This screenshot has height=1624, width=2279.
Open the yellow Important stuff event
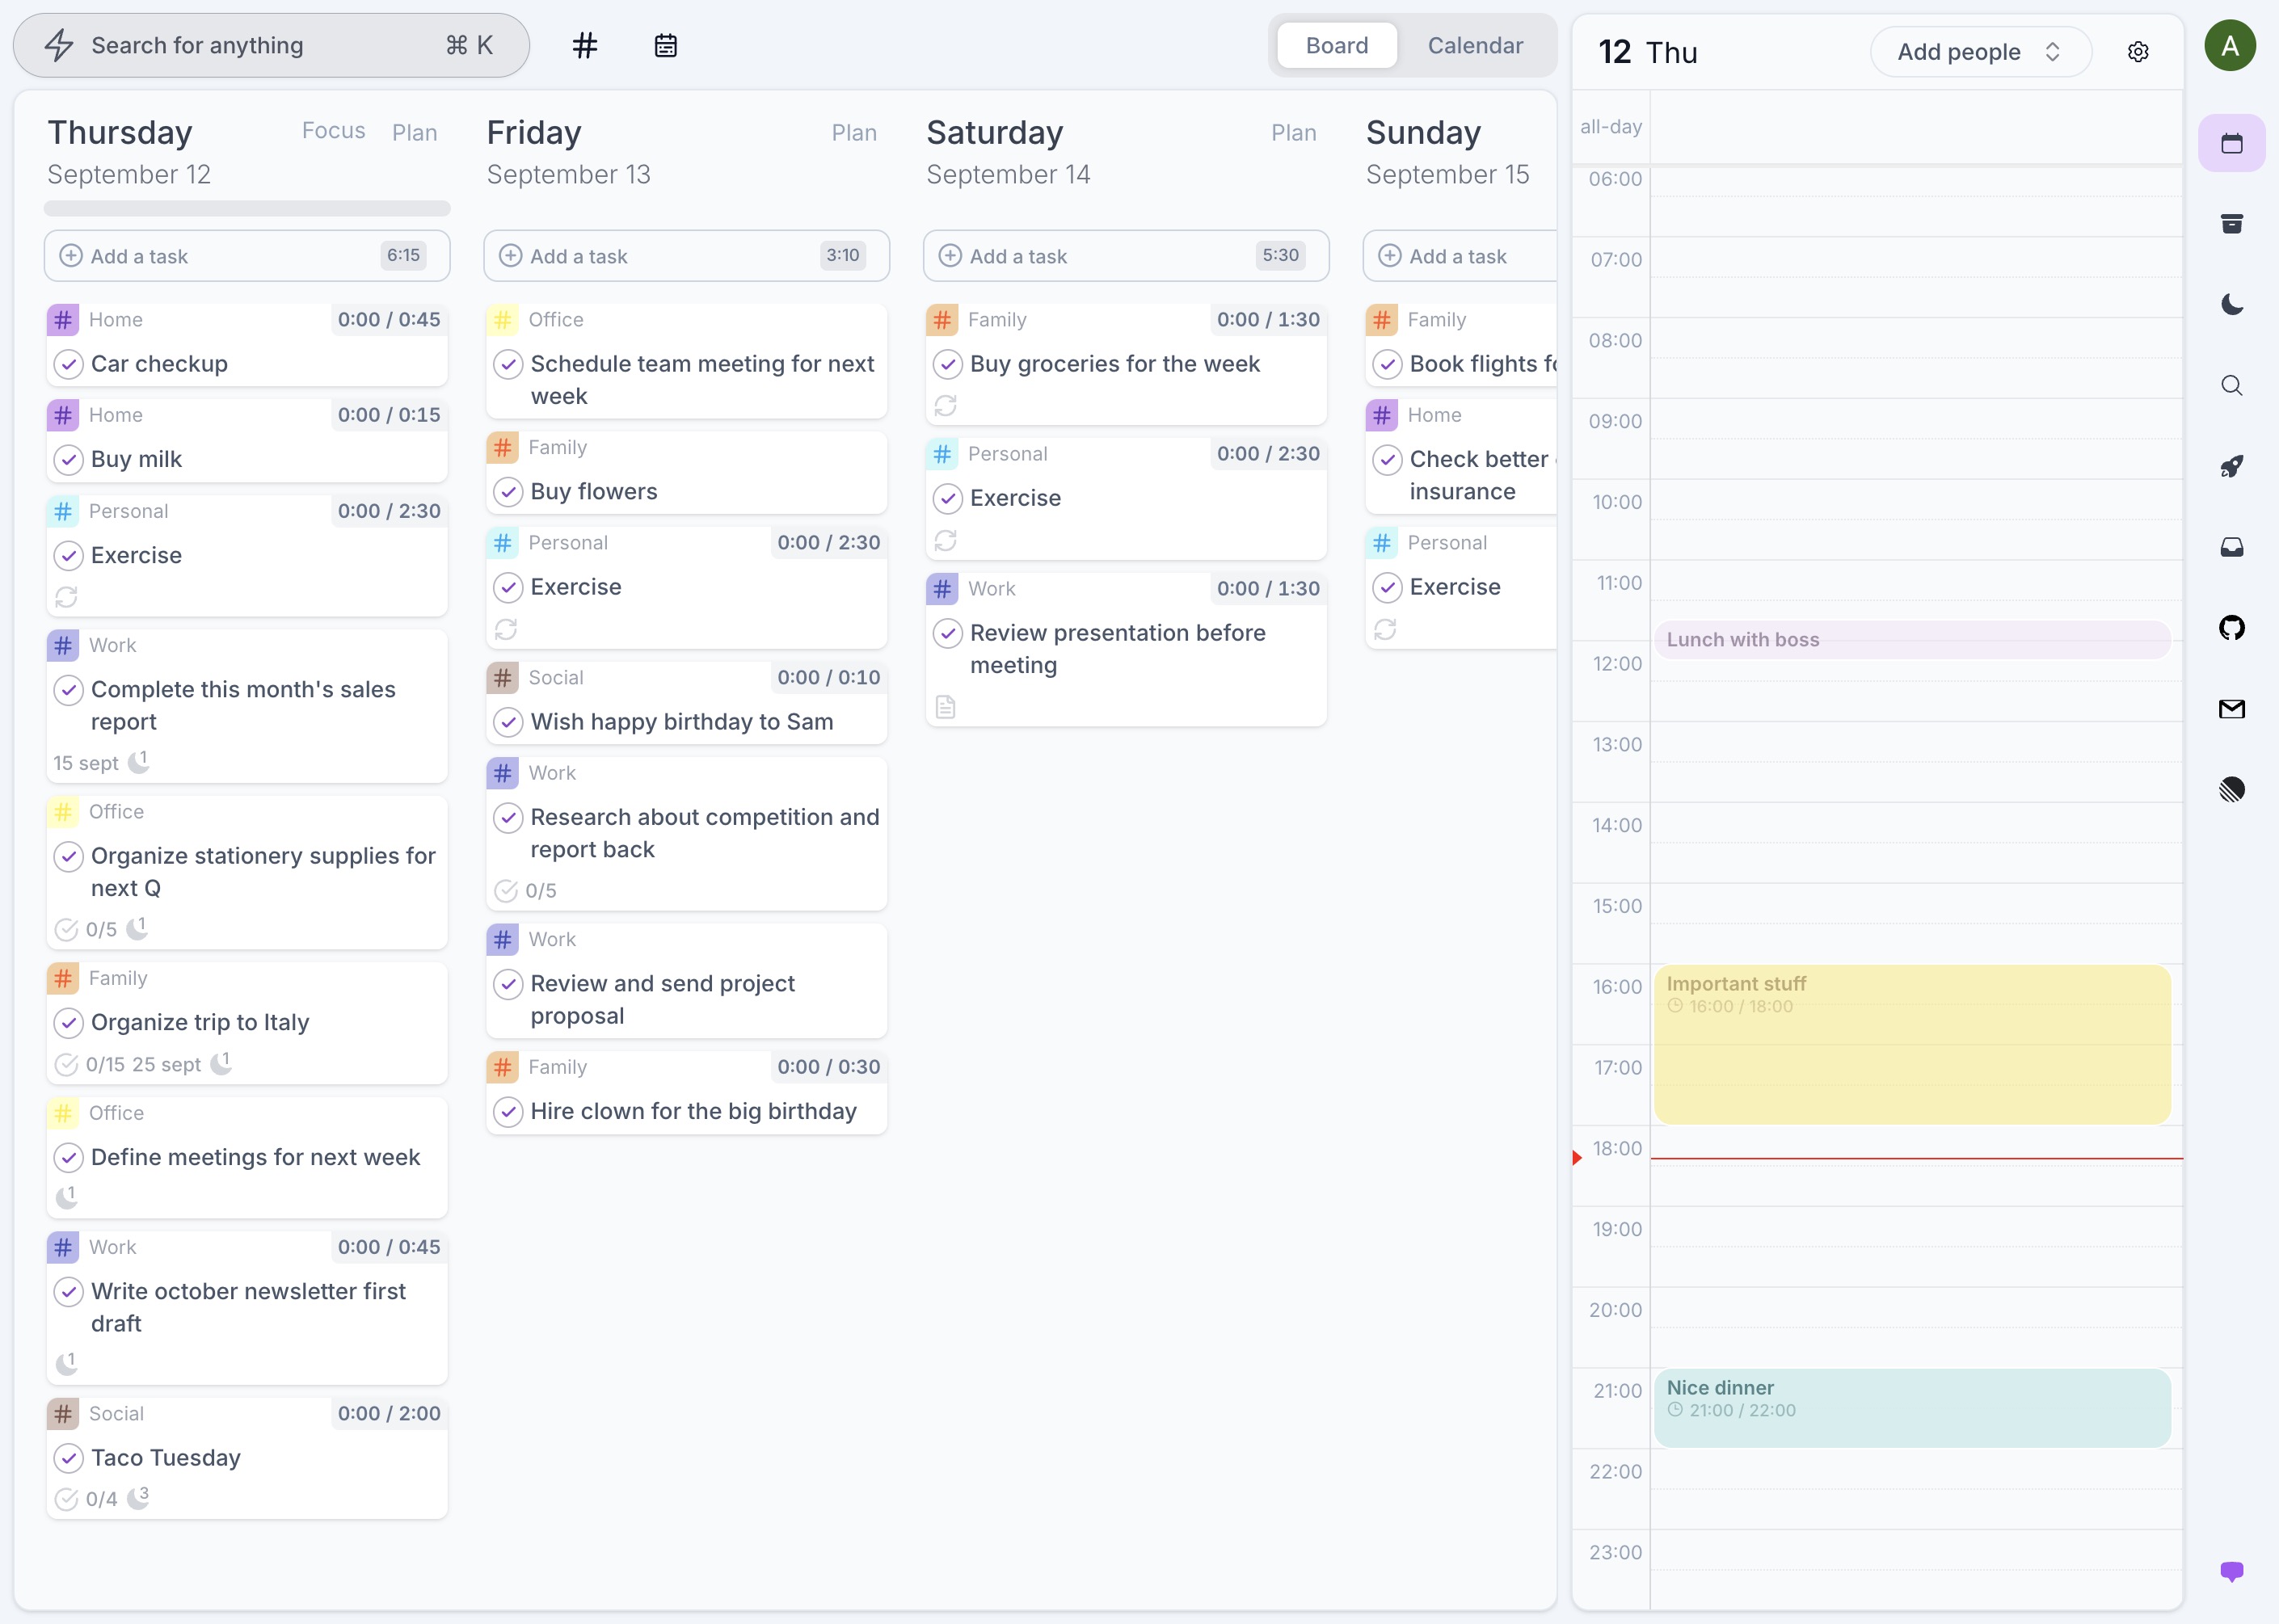coord(1912,1044)
